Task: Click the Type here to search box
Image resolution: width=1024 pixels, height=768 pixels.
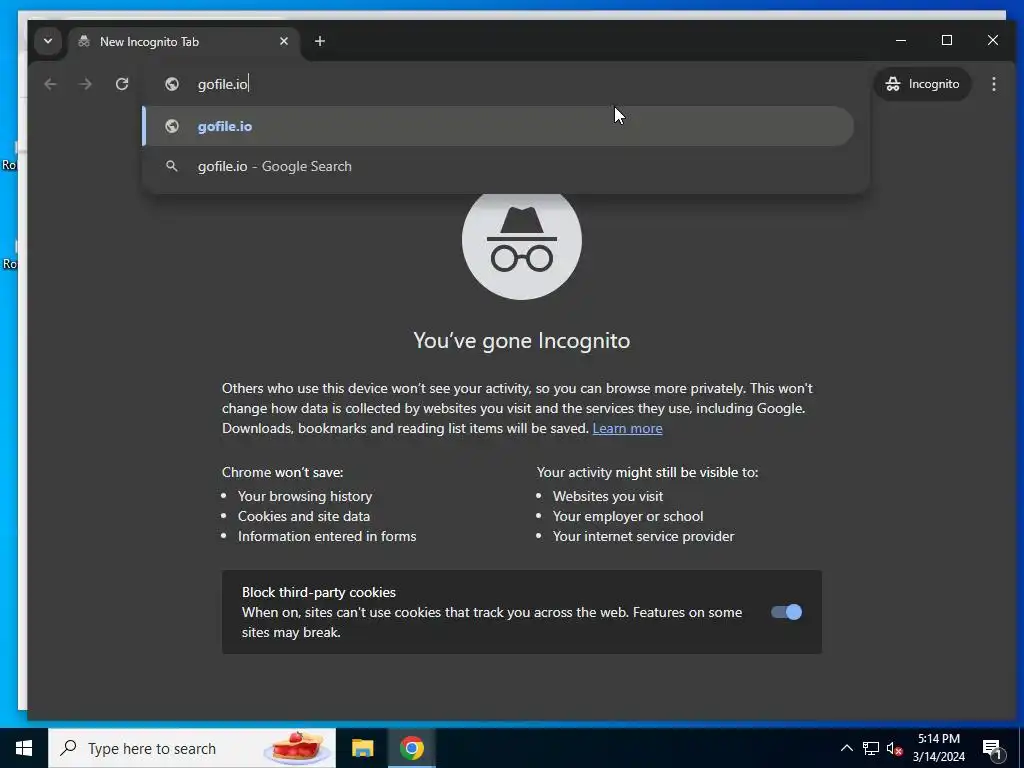Action: click(x=192, y=748)
